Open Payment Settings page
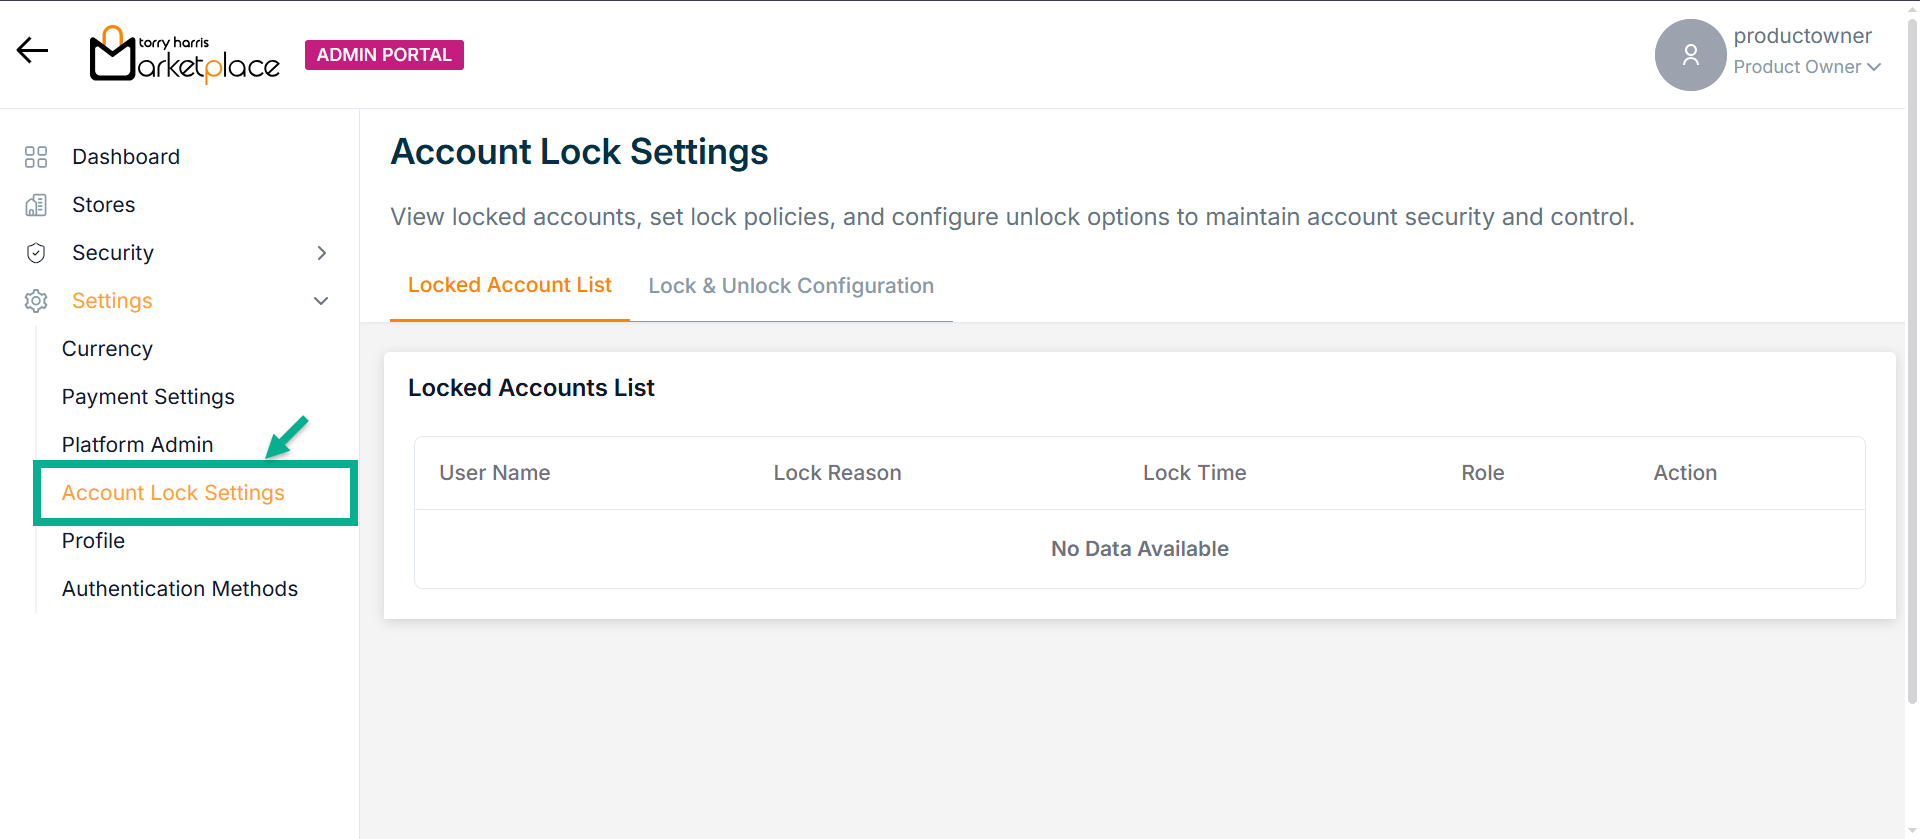This screenshot has width=1920, height=839. (x=148, y=397)
